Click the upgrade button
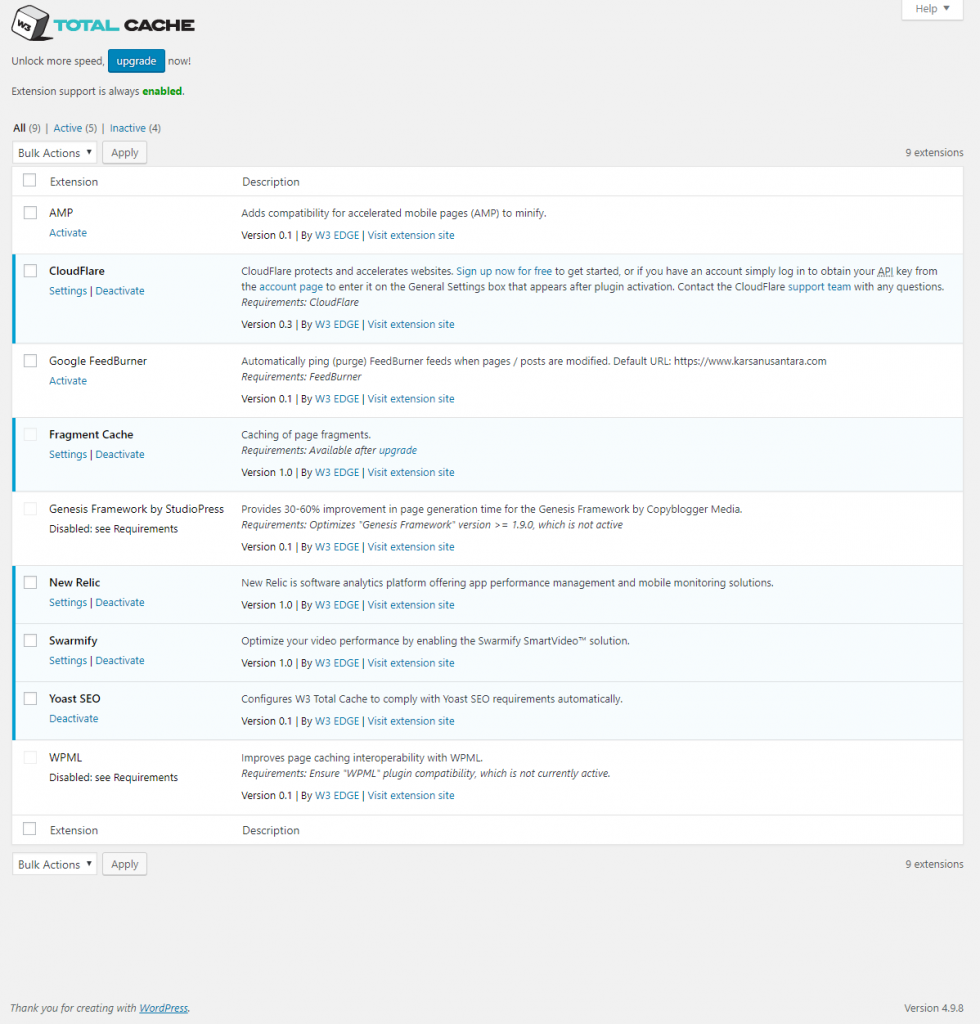980x1024 pixels. pyautogui.click(x=136, y=61)
